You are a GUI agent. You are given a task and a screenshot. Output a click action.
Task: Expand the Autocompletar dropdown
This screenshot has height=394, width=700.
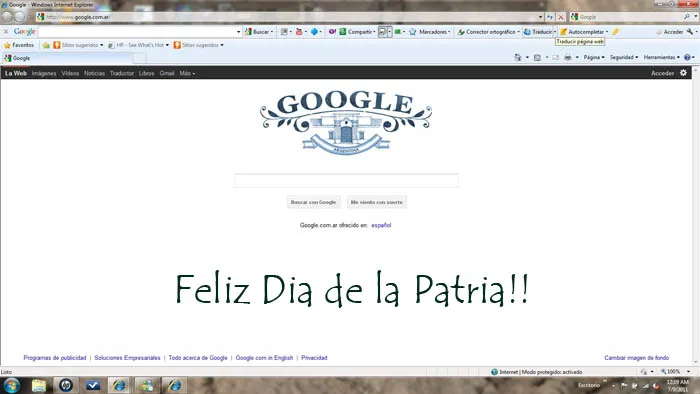tap(607, 32)
